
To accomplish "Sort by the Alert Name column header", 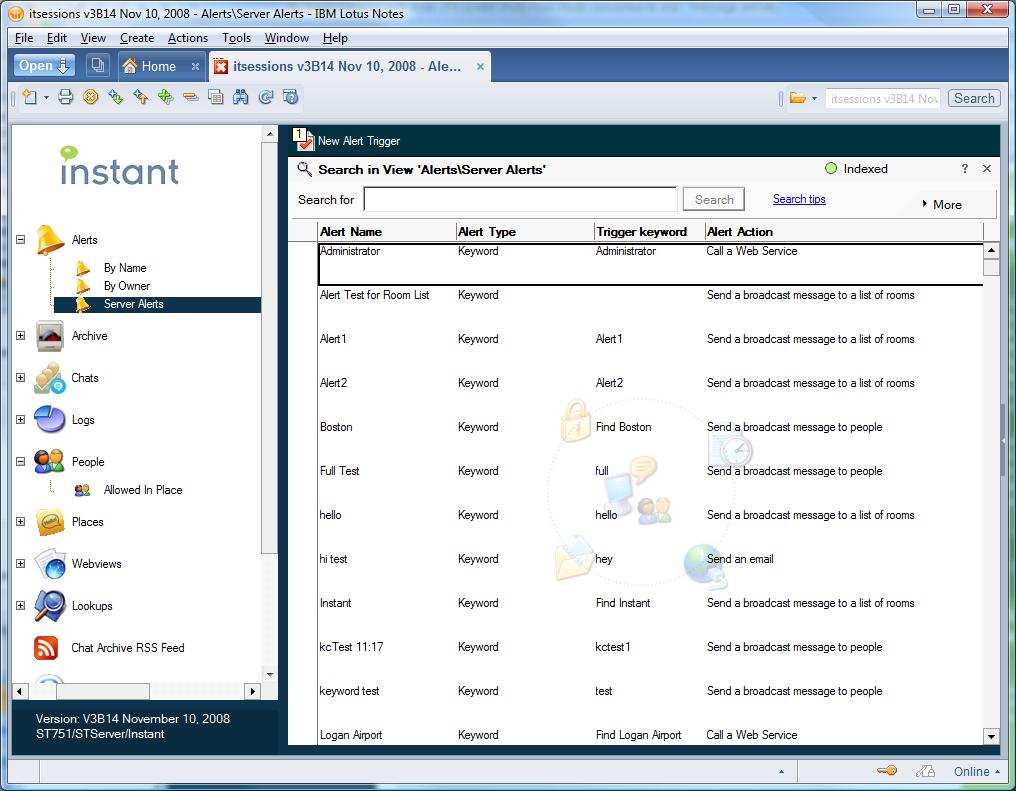I will [387, 232].
